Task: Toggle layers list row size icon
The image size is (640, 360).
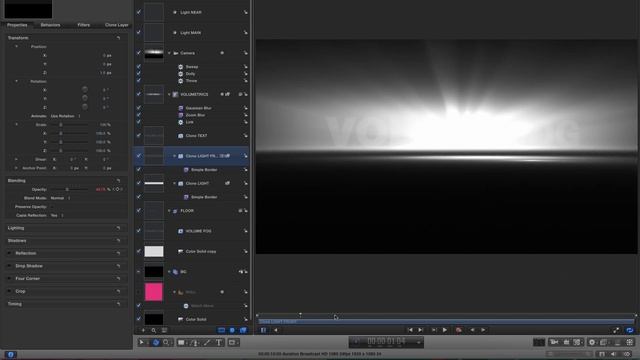Action: pyautogui.click(x=164, y=330)
